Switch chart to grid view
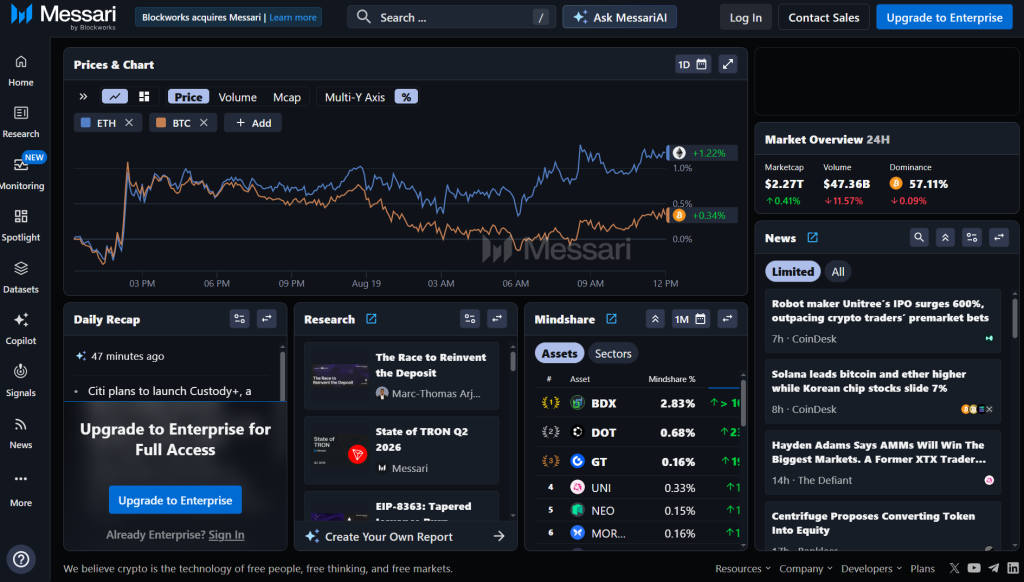1024x582 pixels. pyautogui.click(x=144, y=97)
